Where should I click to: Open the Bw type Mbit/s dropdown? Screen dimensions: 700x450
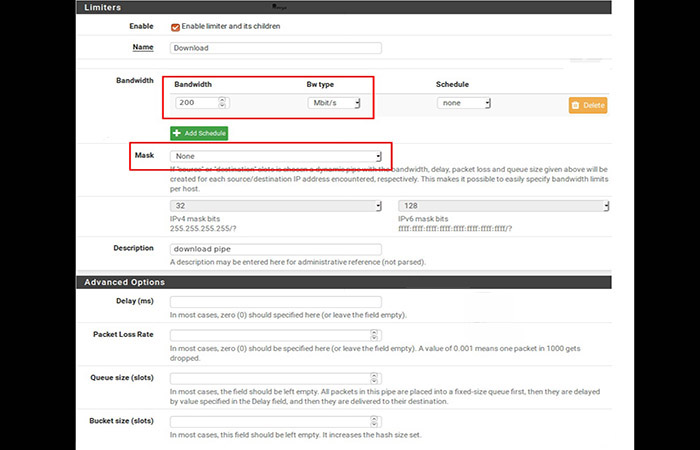click(333, 103)
